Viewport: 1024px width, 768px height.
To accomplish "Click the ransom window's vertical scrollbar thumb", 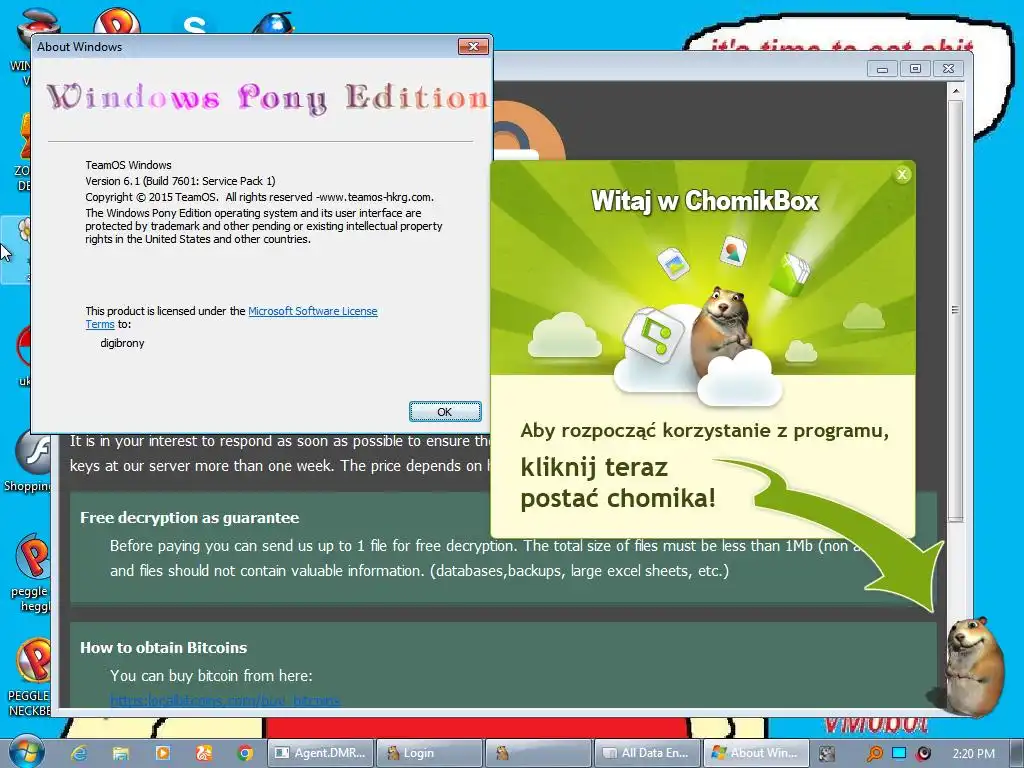I will (x=955, y=310).
